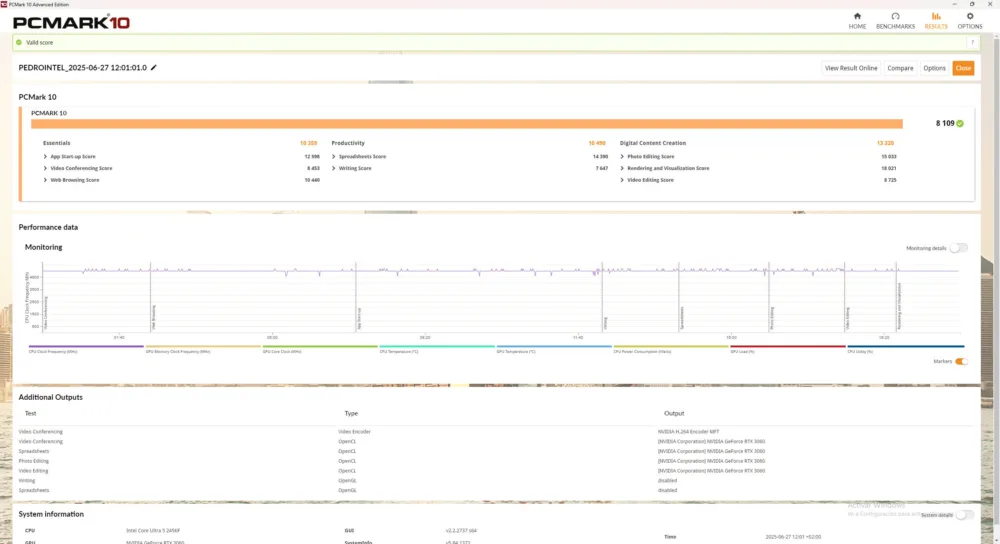Turn off the Markers toggle

[961, 362]
